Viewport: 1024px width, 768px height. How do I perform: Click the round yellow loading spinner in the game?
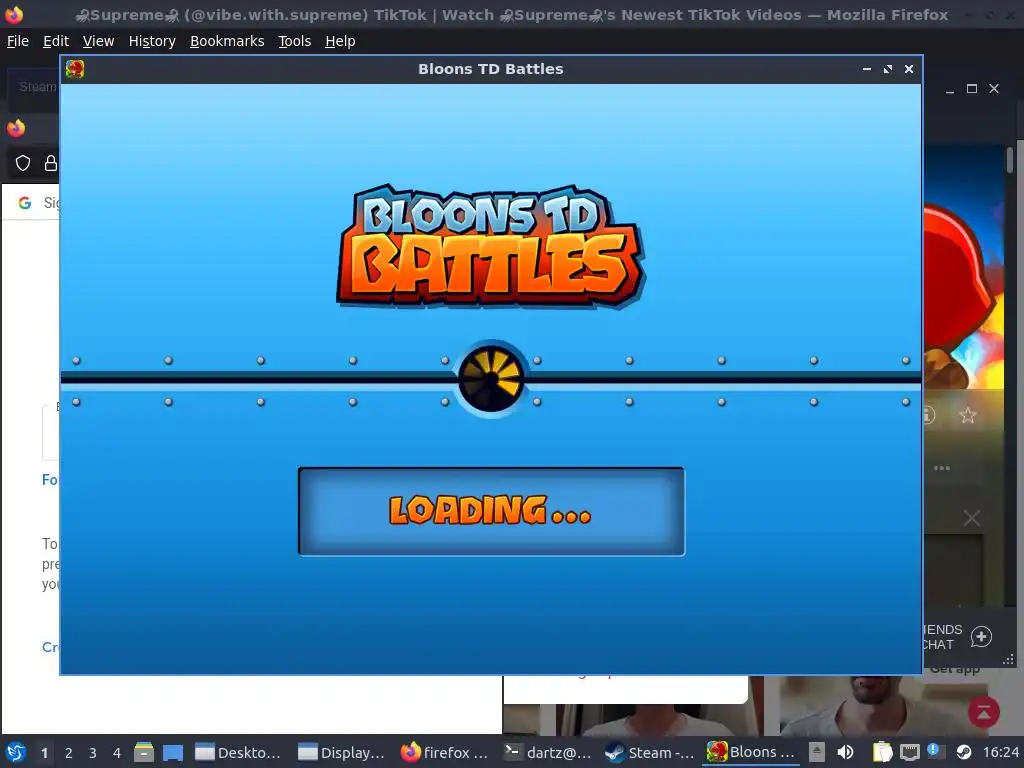pyautogui.click(x=491, y=379)
